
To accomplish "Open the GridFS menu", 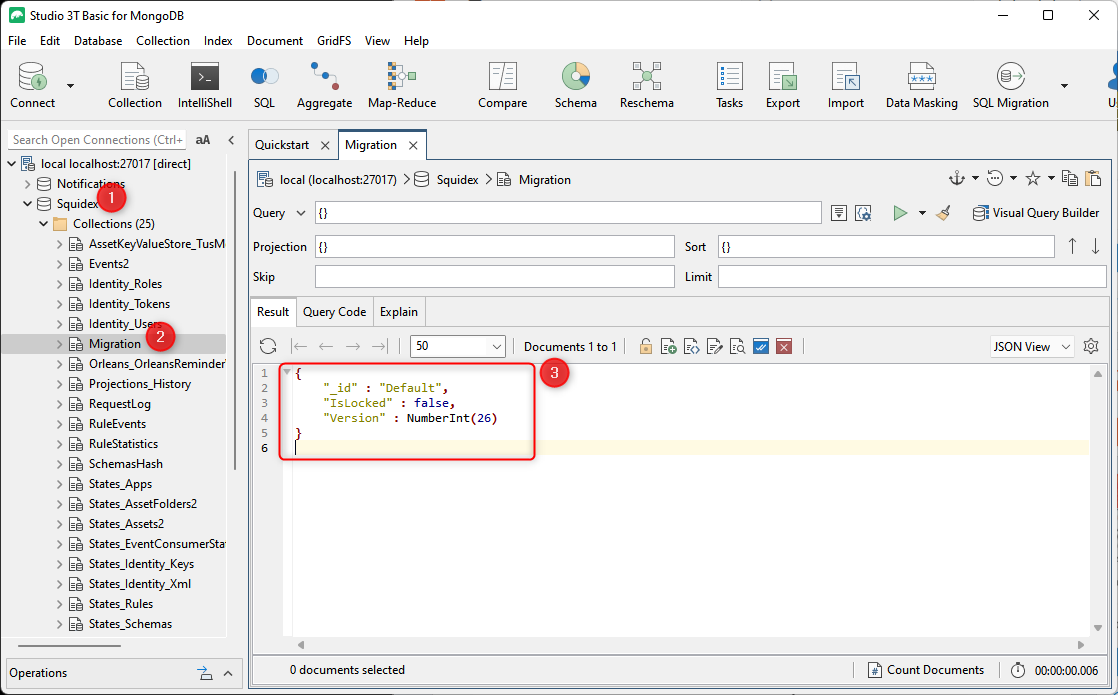I will pos(334,41).
